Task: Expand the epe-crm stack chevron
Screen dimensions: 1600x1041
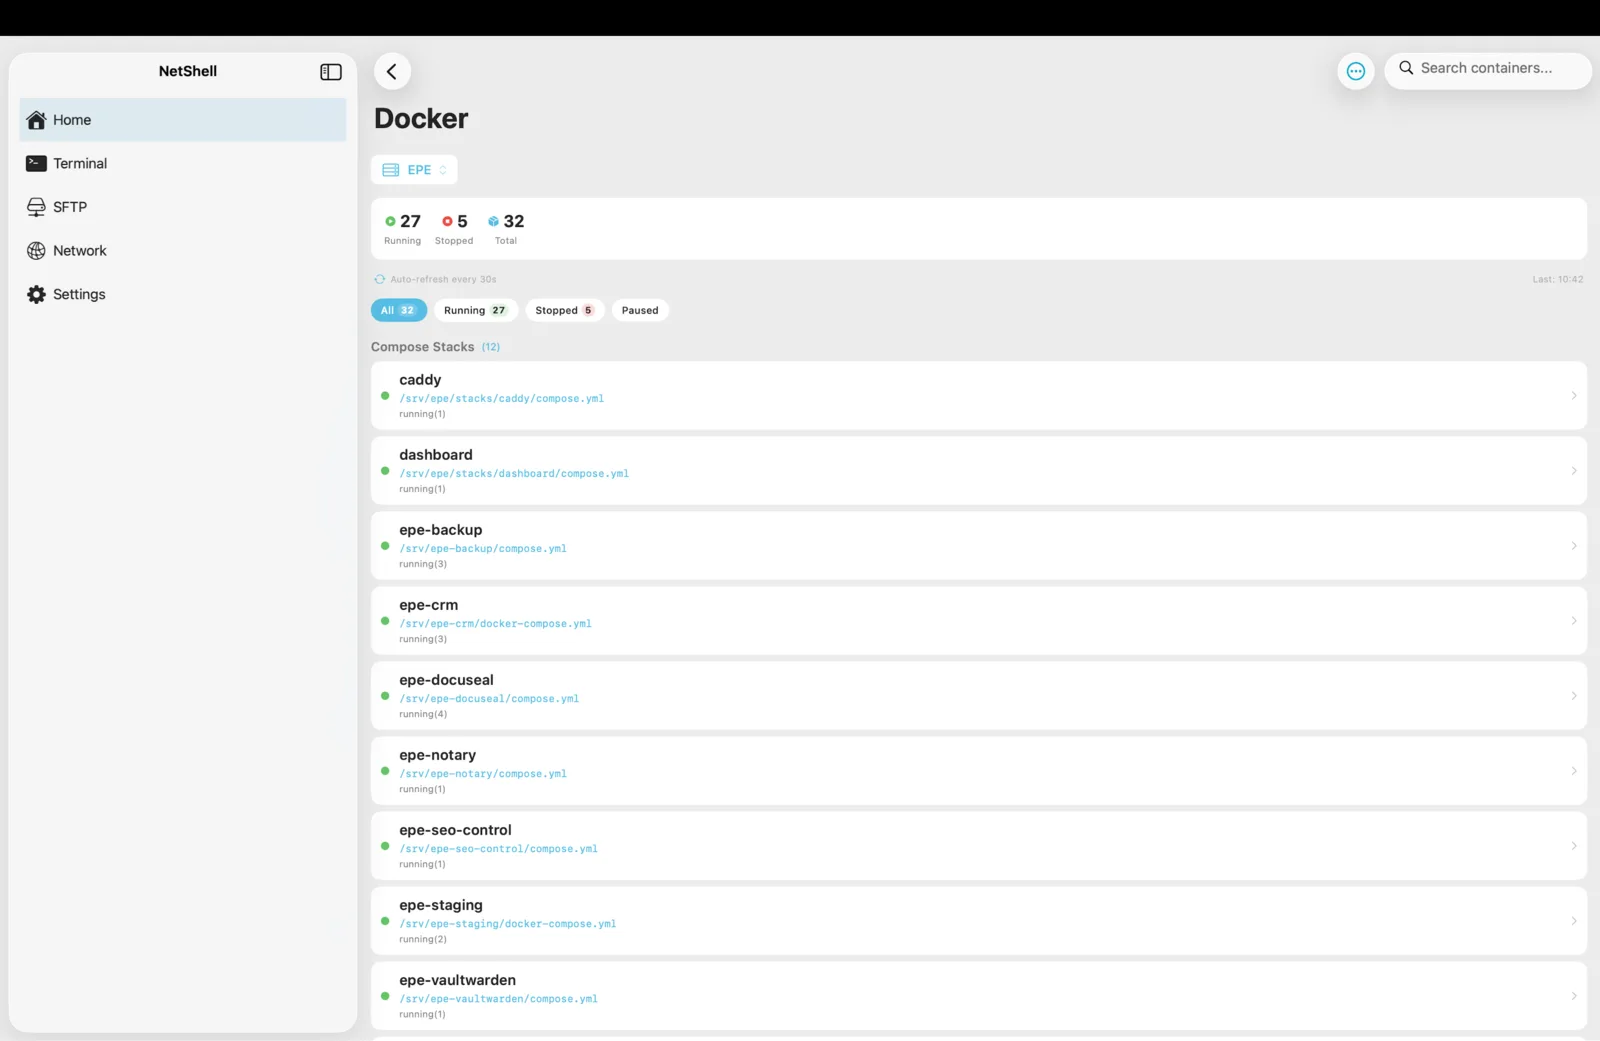Action: point(1573,621)
